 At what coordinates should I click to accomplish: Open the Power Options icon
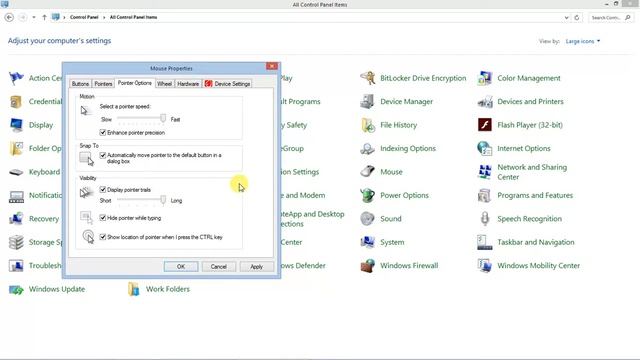[x=367, y=195]
